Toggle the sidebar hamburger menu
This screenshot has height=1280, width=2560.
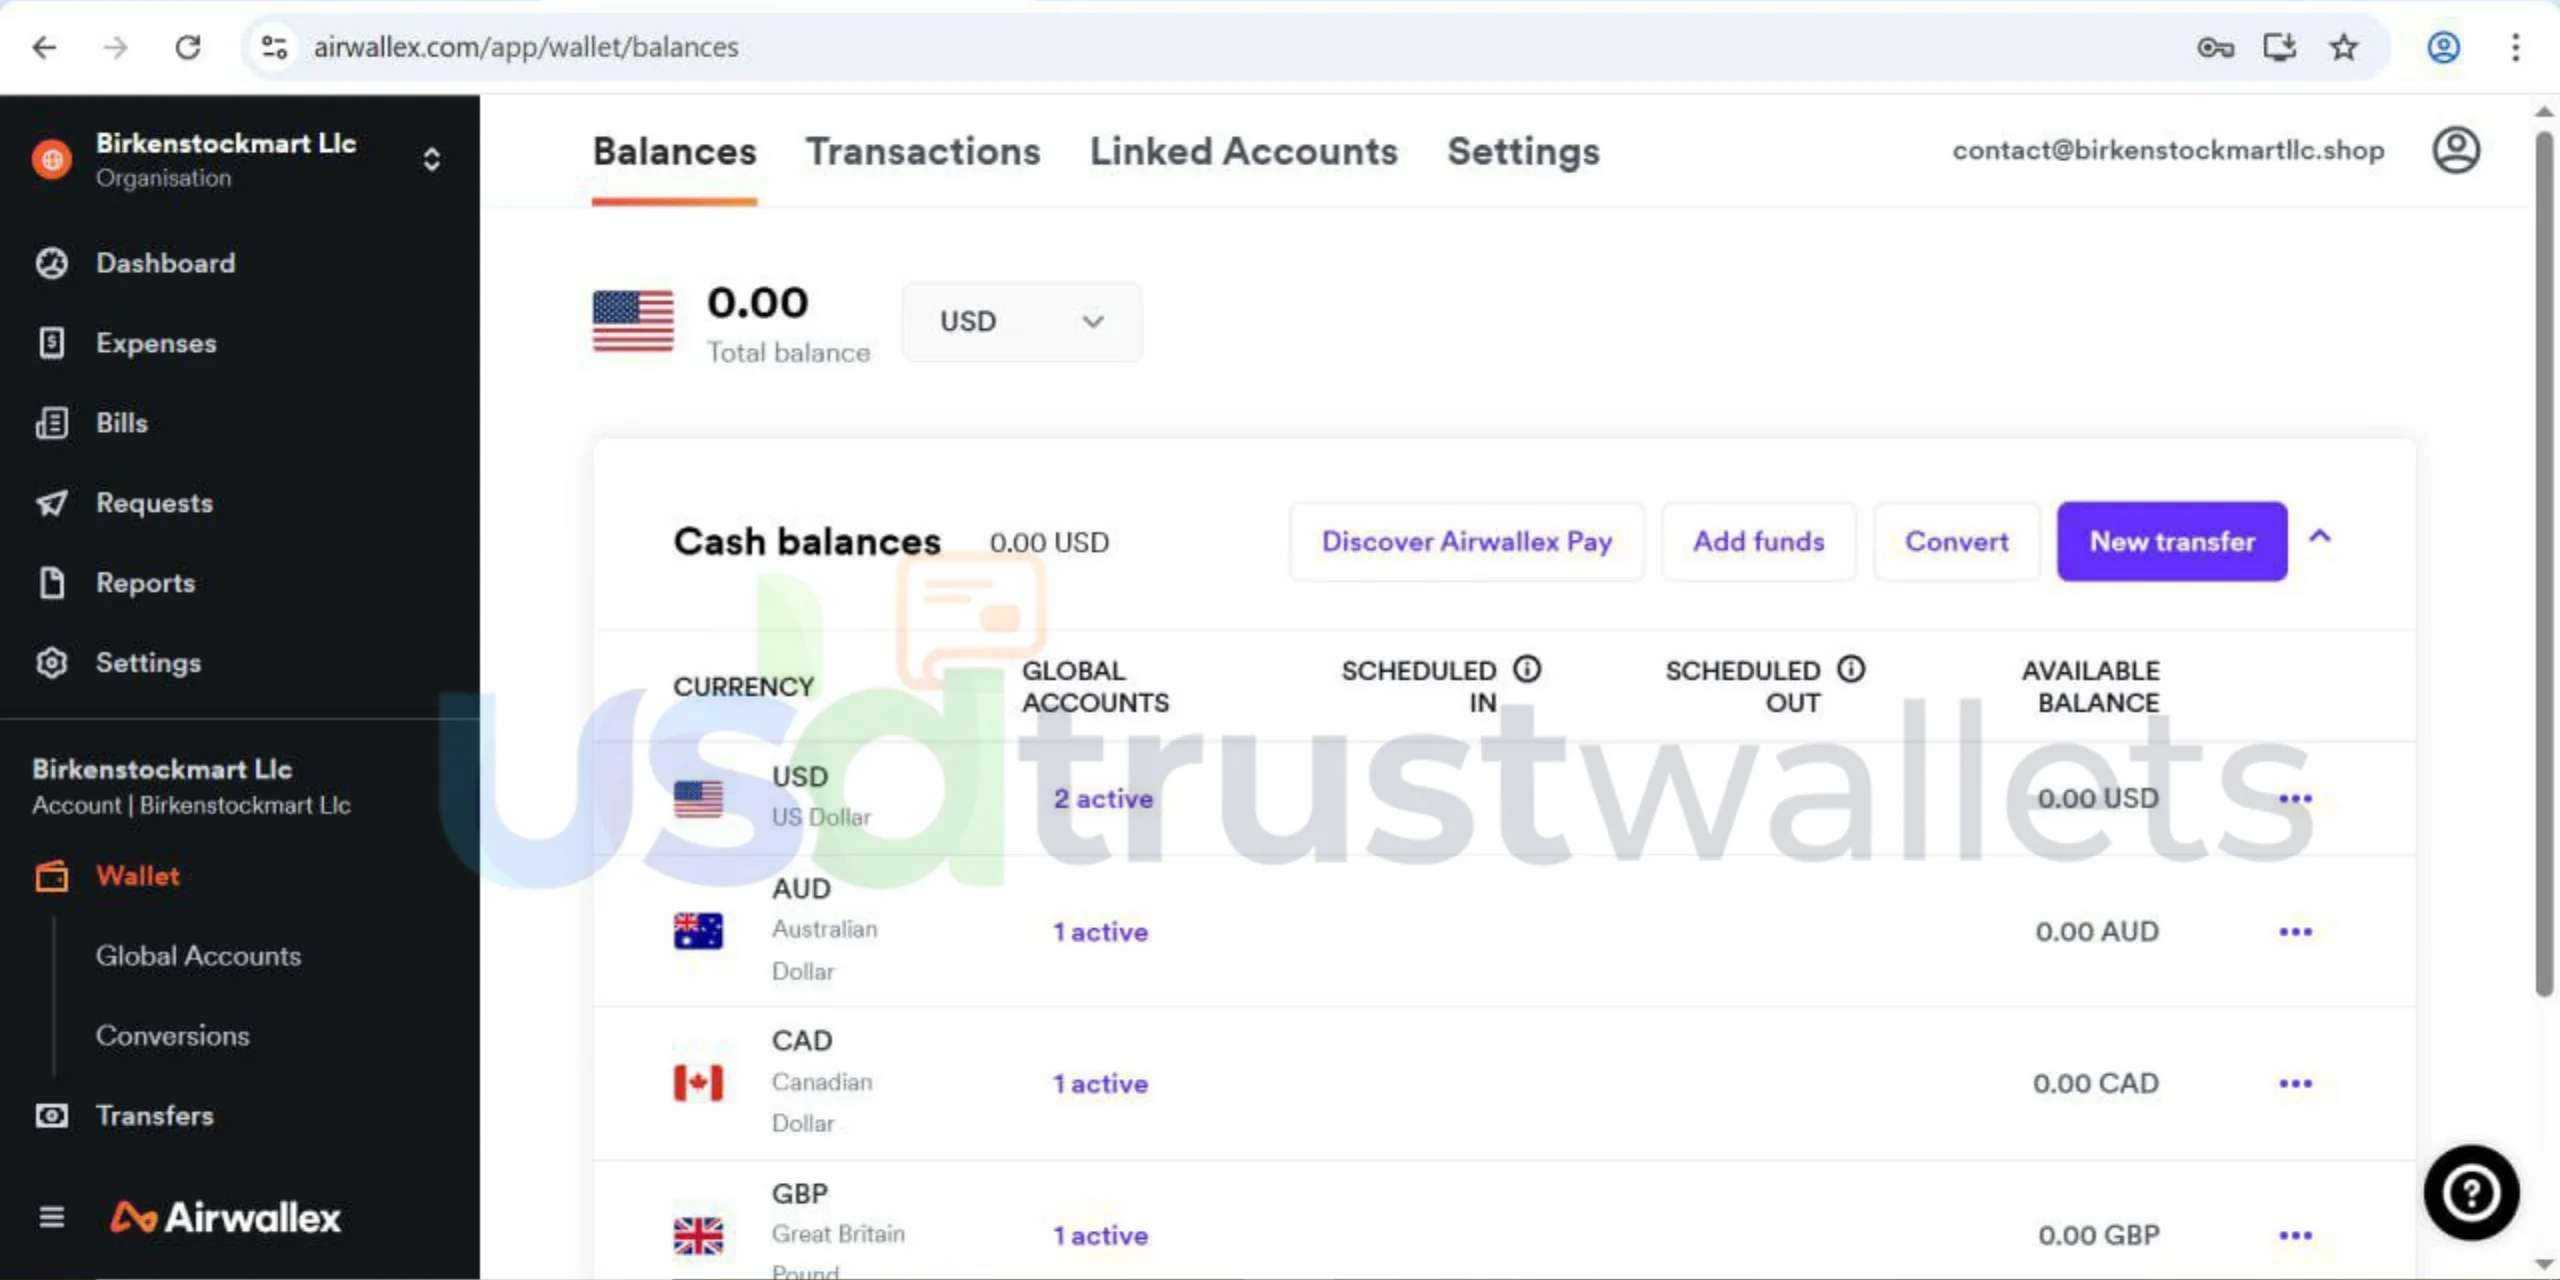point(51,1217)
